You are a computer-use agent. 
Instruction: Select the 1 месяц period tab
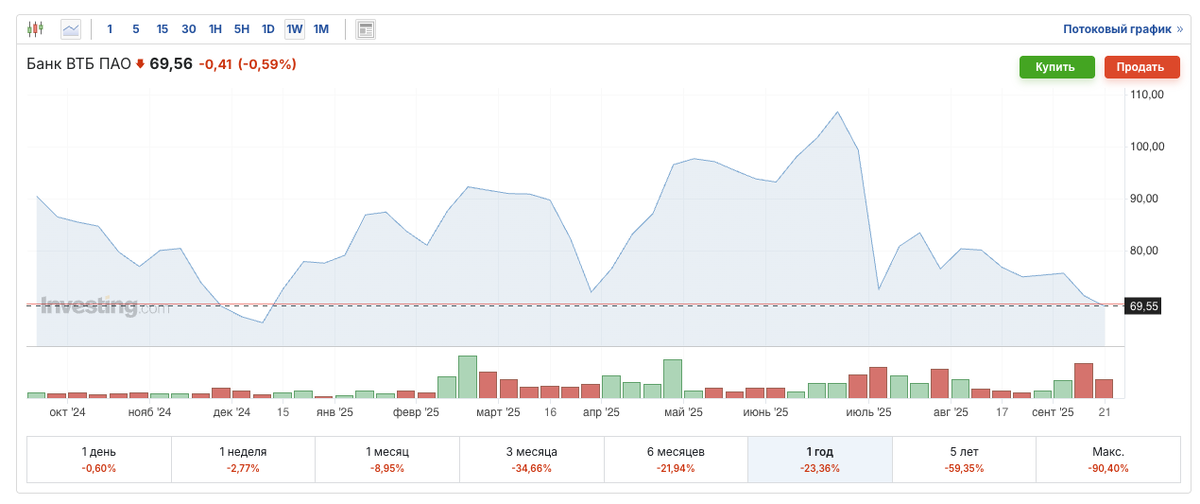pyautogui.click(x=387, y=459)
